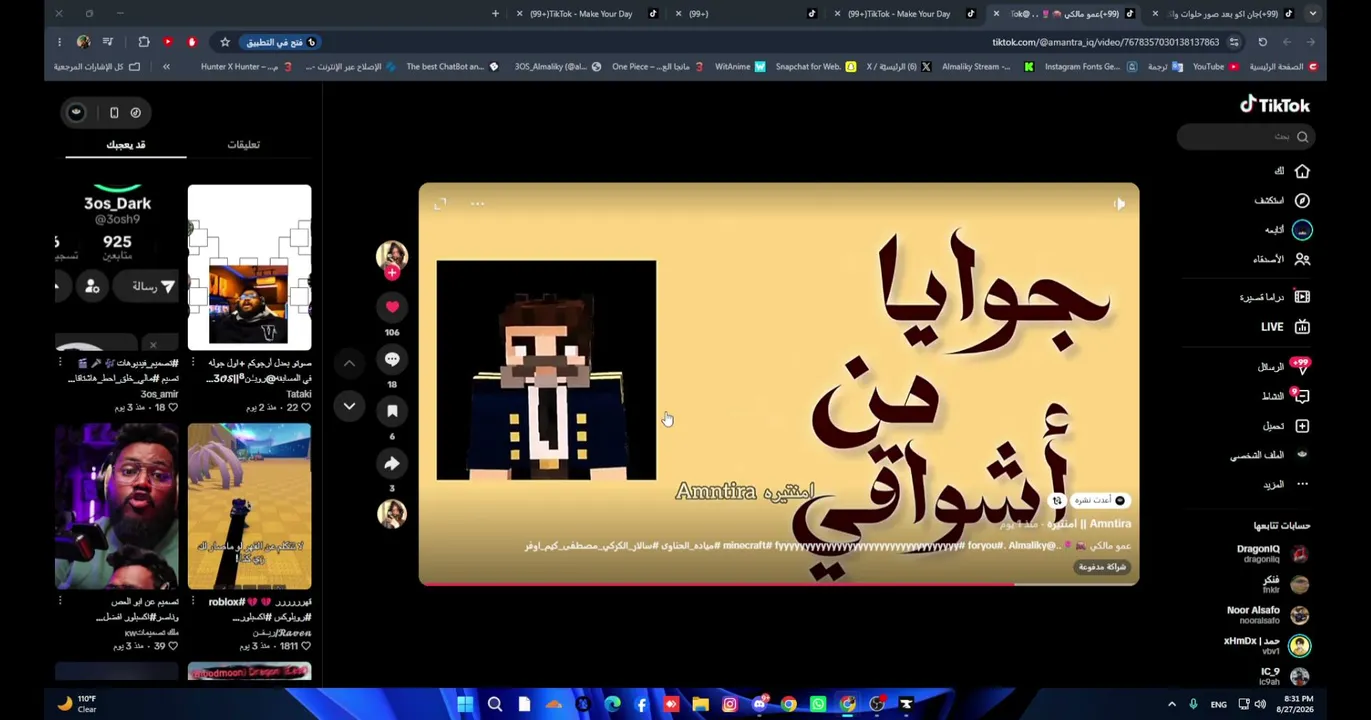This screenshot has height=720, width=1371.
Task: Share the video with the arrow icon
Action: coord(392,463)
